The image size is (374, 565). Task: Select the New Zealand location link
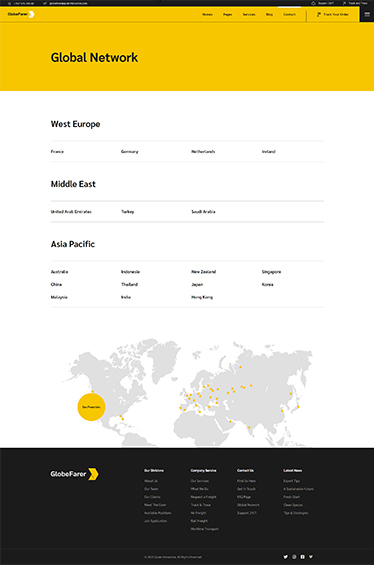[x=204, y=272]
